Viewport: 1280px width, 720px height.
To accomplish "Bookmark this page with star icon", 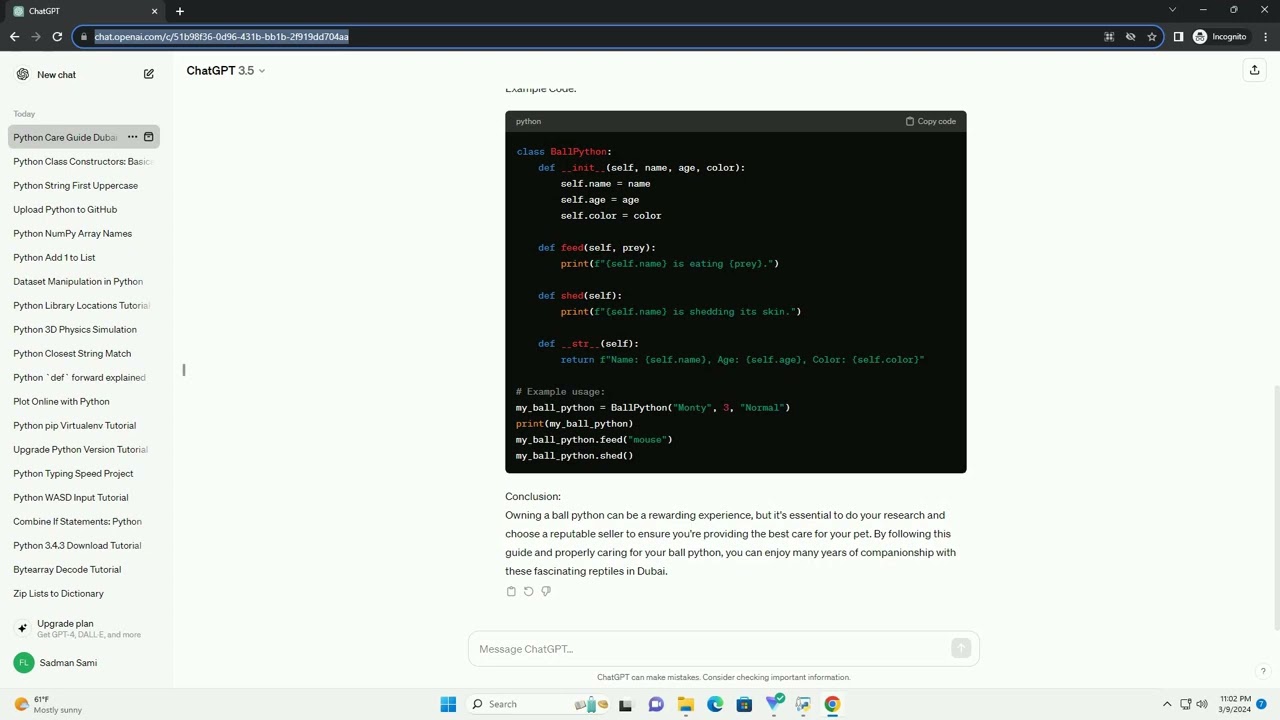I will [1152, 37].
